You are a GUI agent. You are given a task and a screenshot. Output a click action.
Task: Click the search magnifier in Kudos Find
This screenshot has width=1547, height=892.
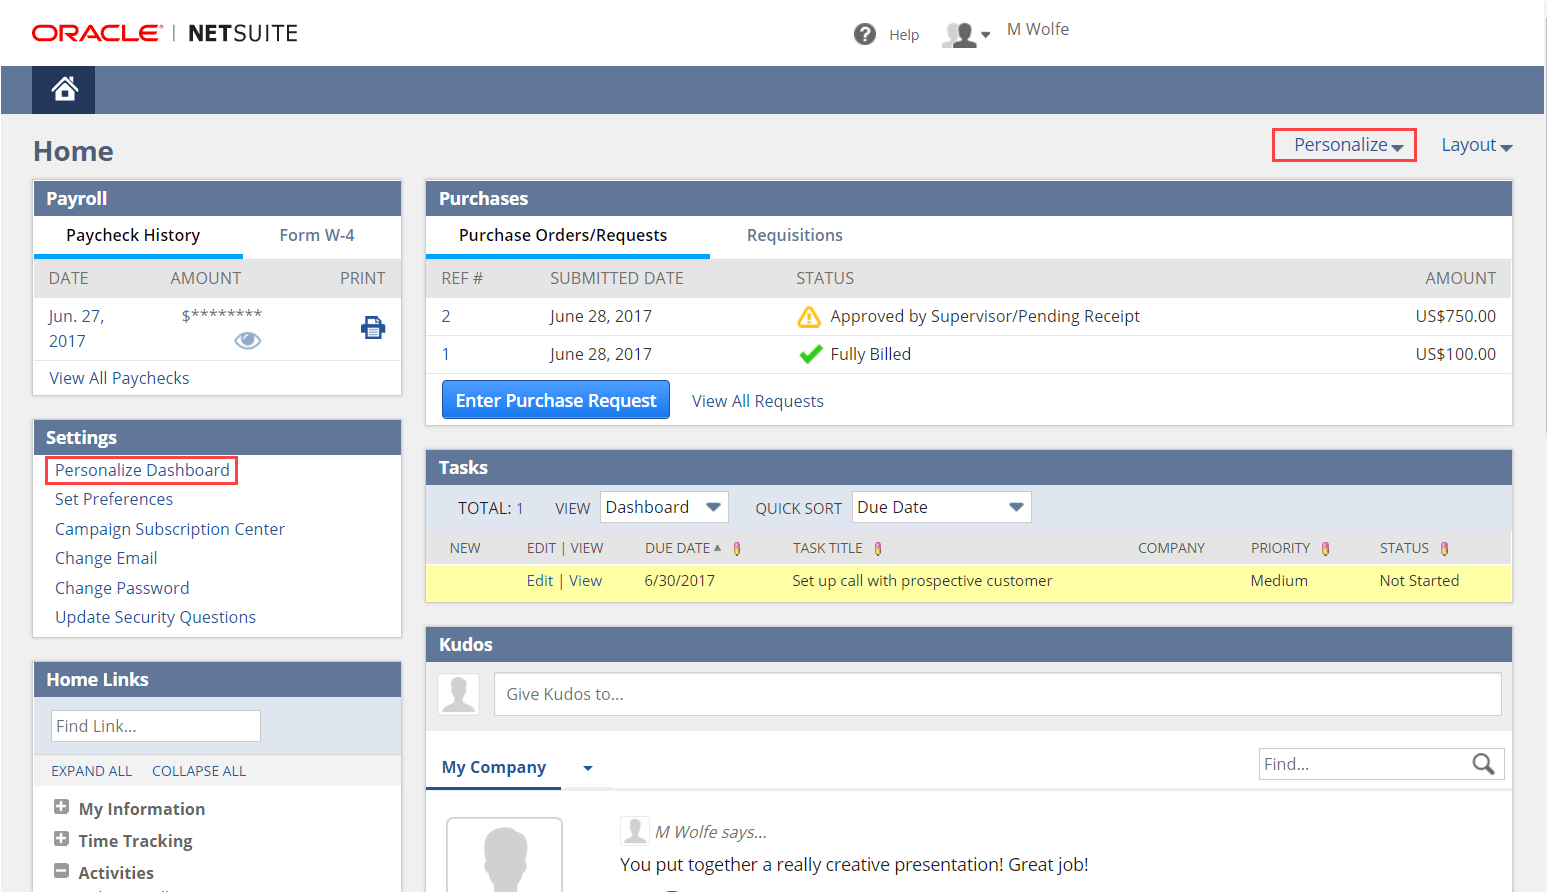click(x=1483, y=764)
